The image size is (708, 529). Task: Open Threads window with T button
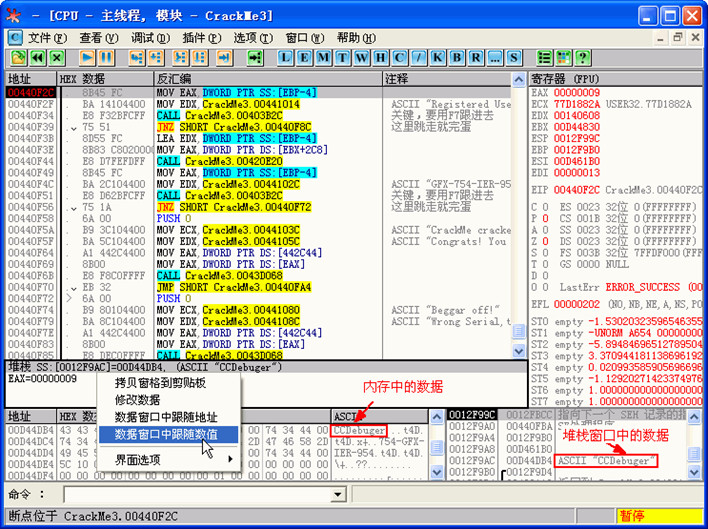click(342, 57)
